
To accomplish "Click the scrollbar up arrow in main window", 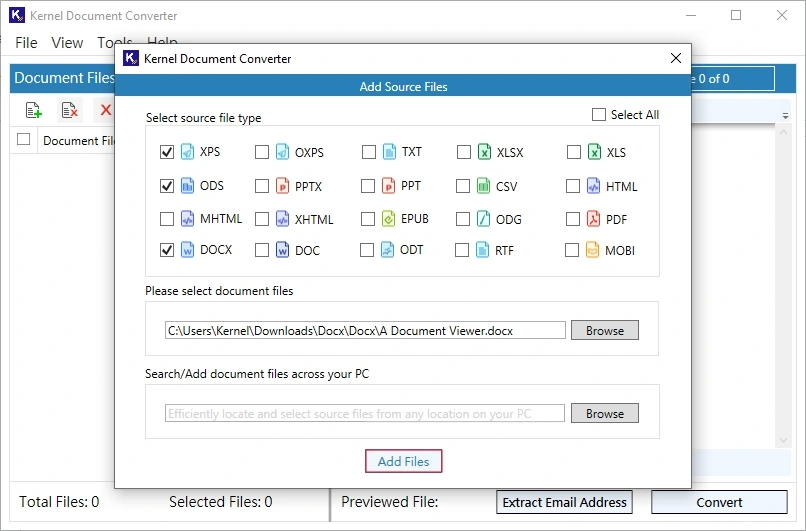I will coord(783,133).
